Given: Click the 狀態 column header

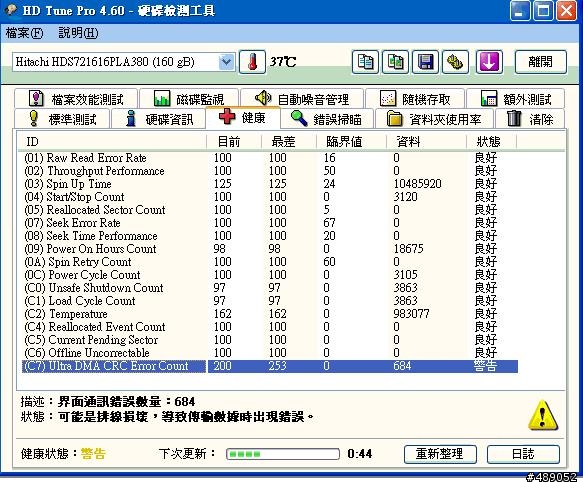Looking at the screenshot, I should (x=492, y=142).
